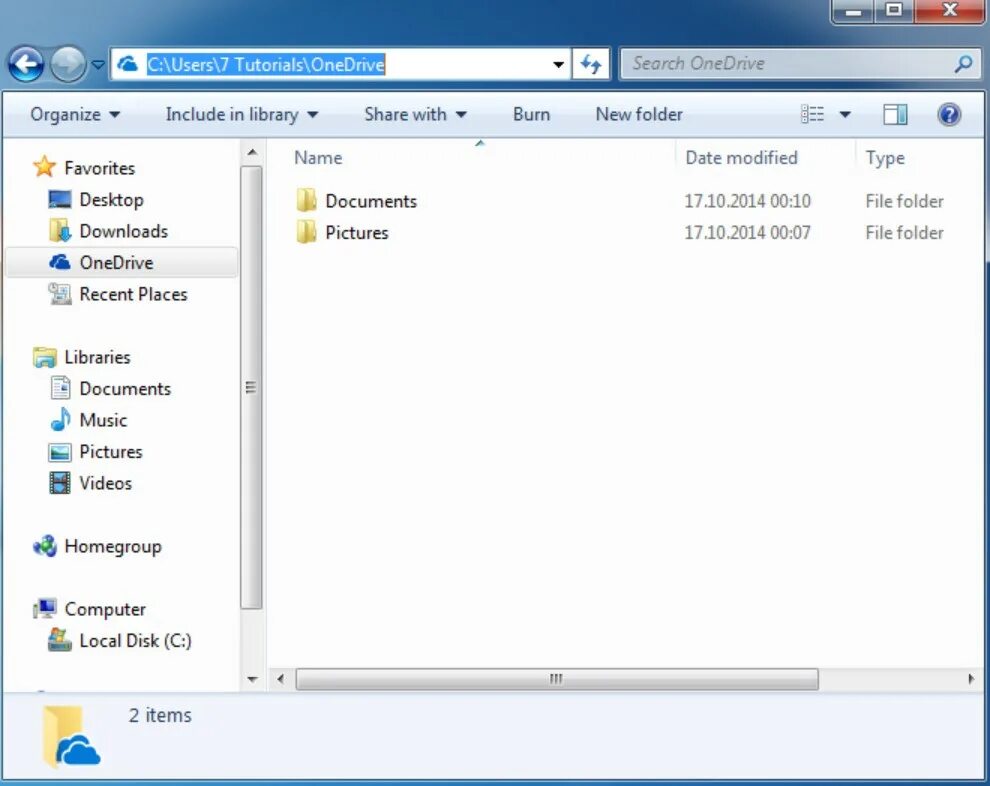Screen dimensions: 990x786
Task: Refresh the folder with the refresh button
Action: [591, 64]
